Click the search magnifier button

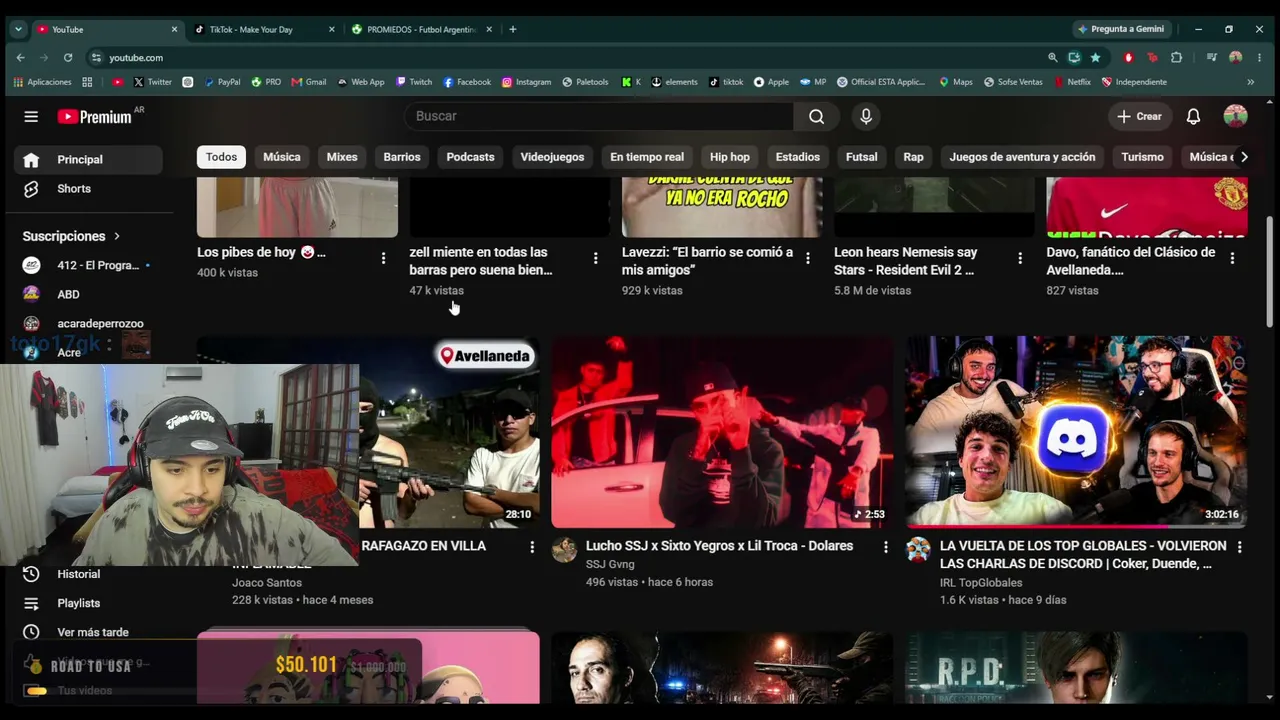[816, 117]
